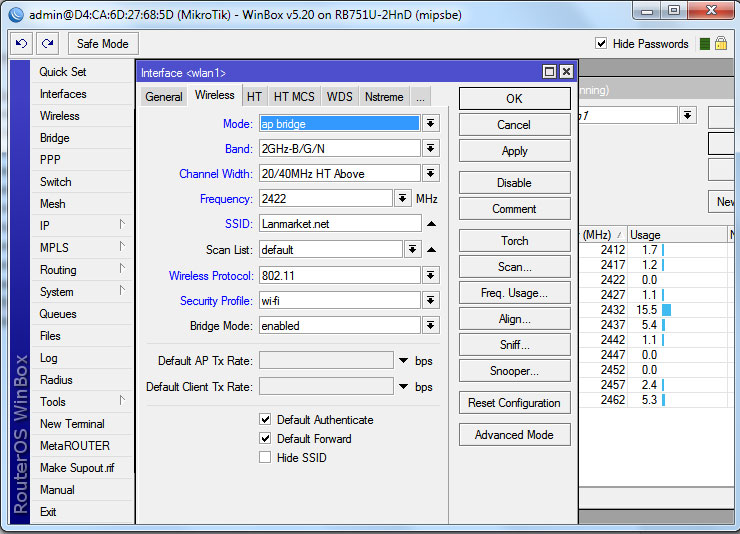
Task: Open Wireless in the sidebar menu
Action: 59,116
